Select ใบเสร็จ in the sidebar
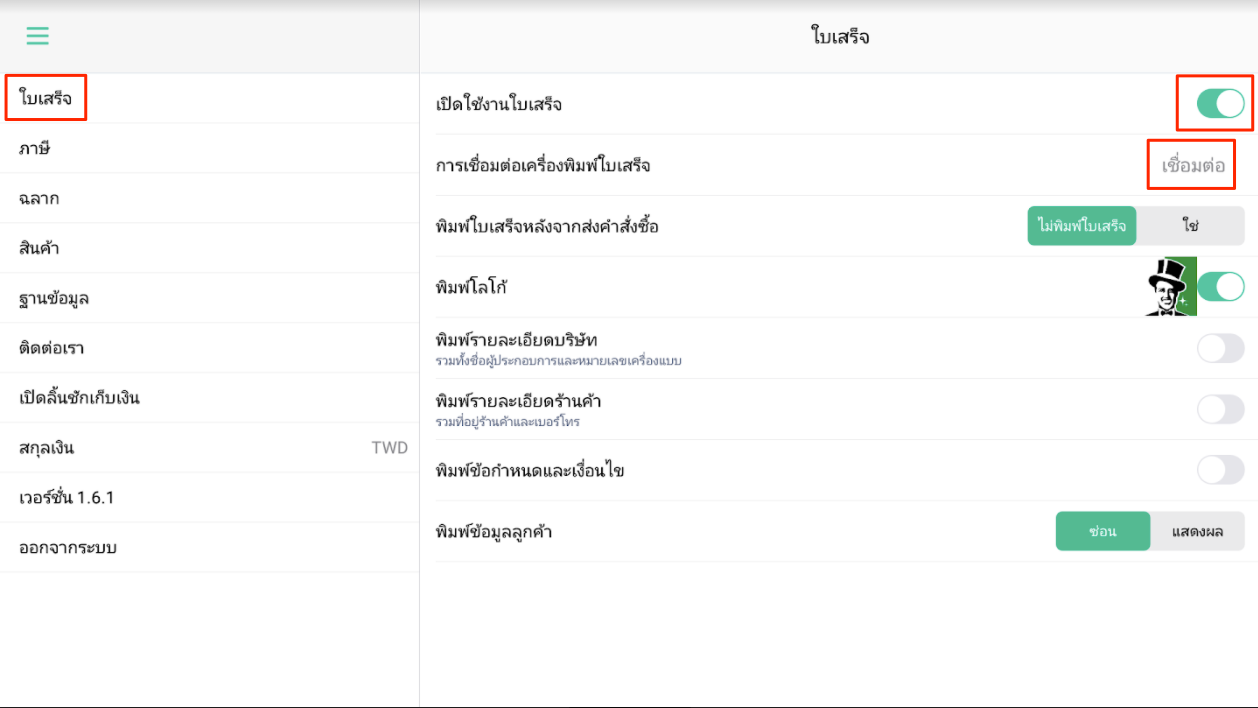 [209, 98]
